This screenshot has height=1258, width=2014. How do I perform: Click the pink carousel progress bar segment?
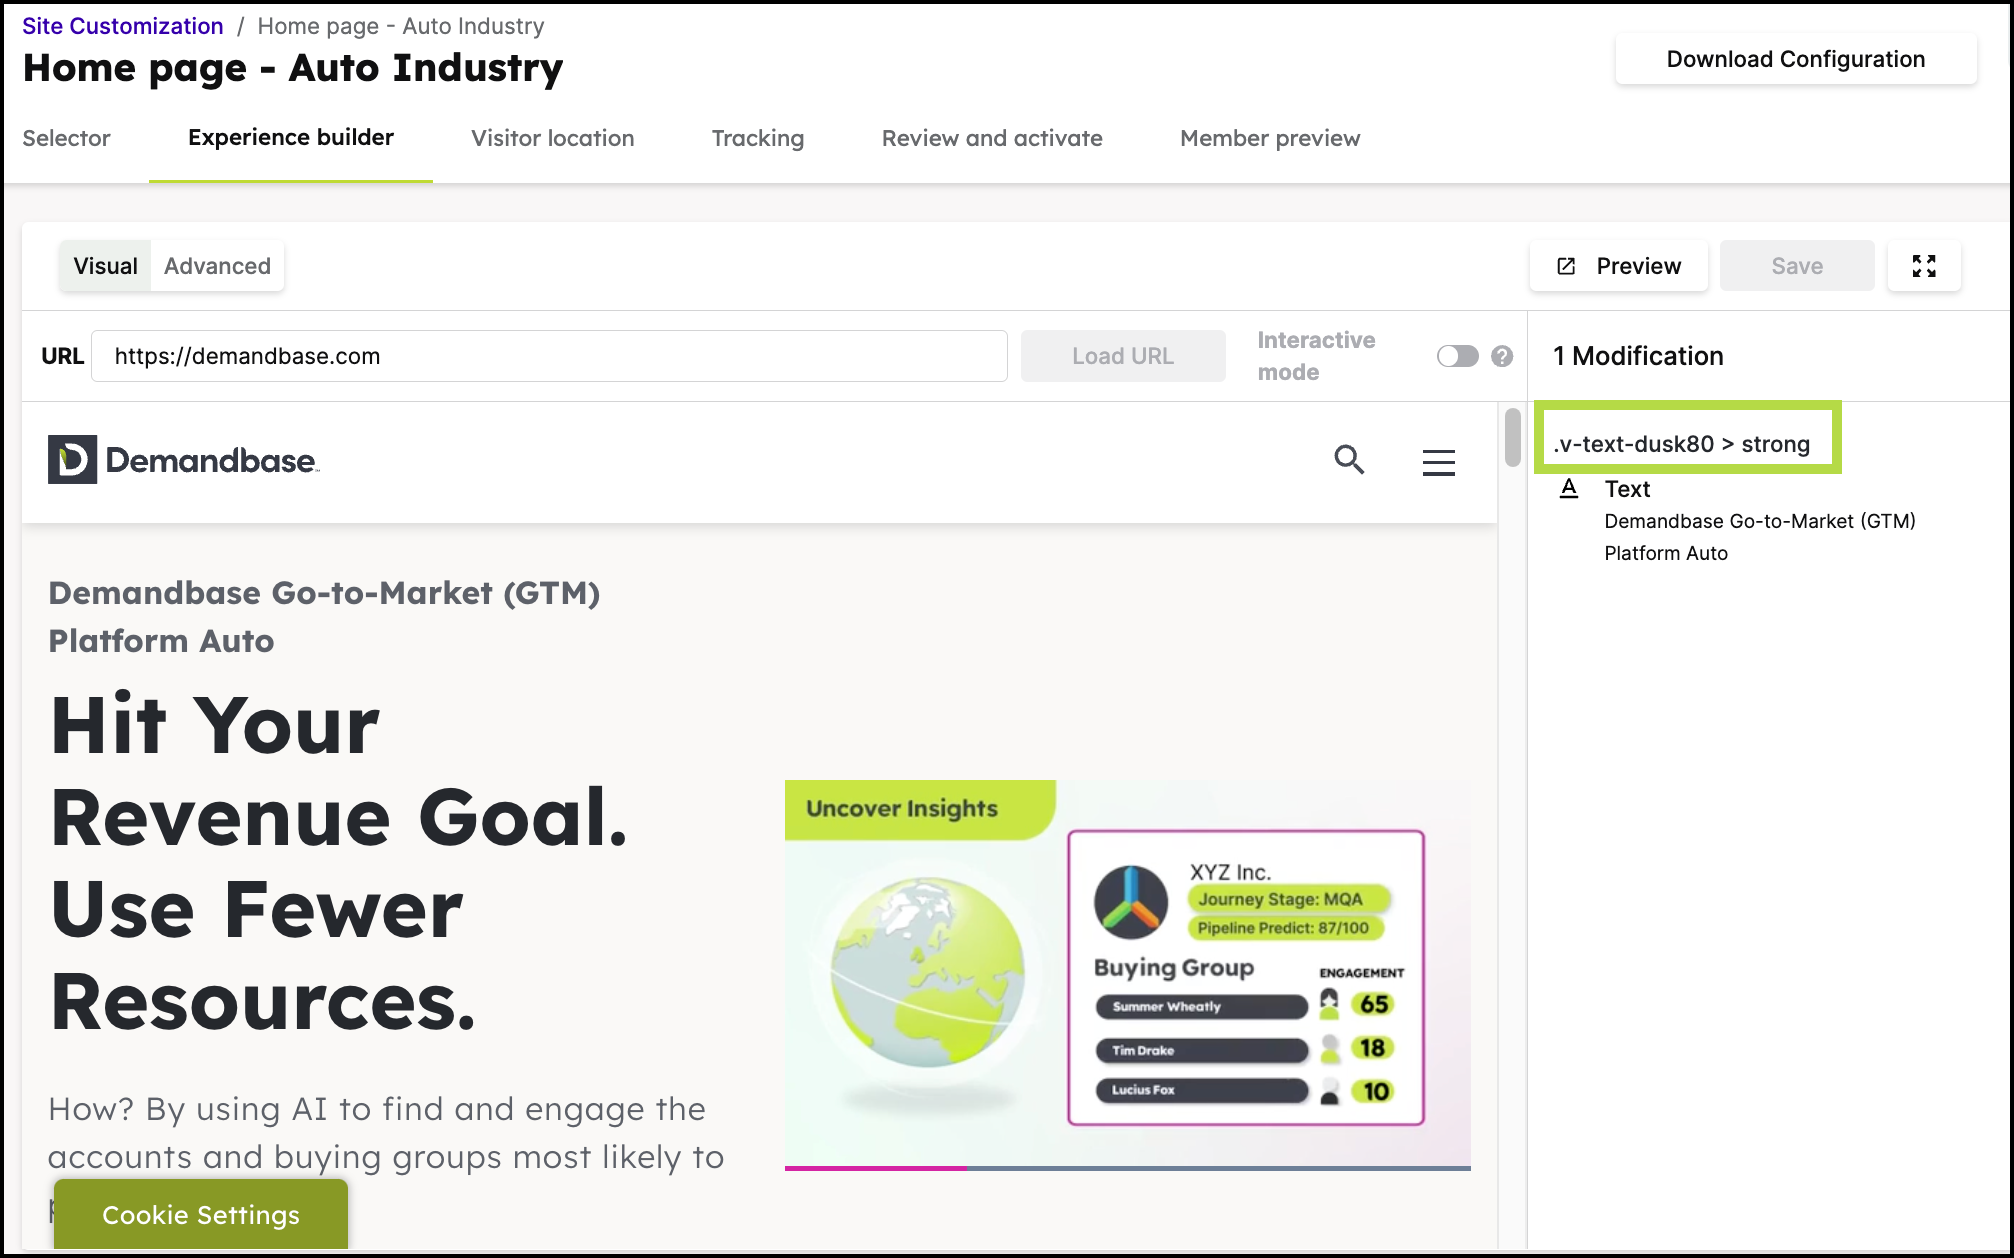pos(876,1167)
